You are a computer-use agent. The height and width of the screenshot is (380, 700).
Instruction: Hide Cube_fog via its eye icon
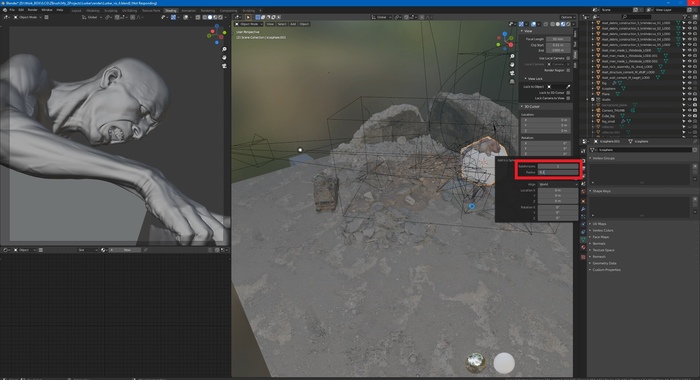point(689,116)
